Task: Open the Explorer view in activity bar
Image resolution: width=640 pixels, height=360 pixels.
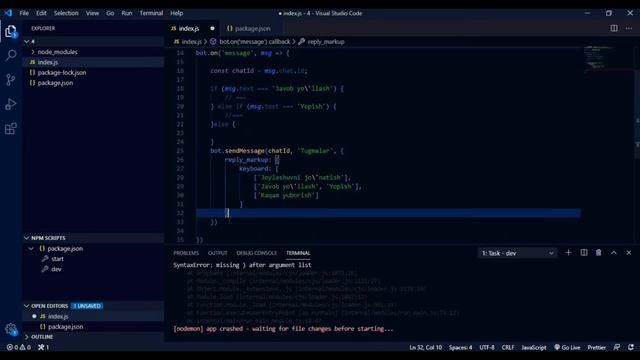Action: pos(11,31)
